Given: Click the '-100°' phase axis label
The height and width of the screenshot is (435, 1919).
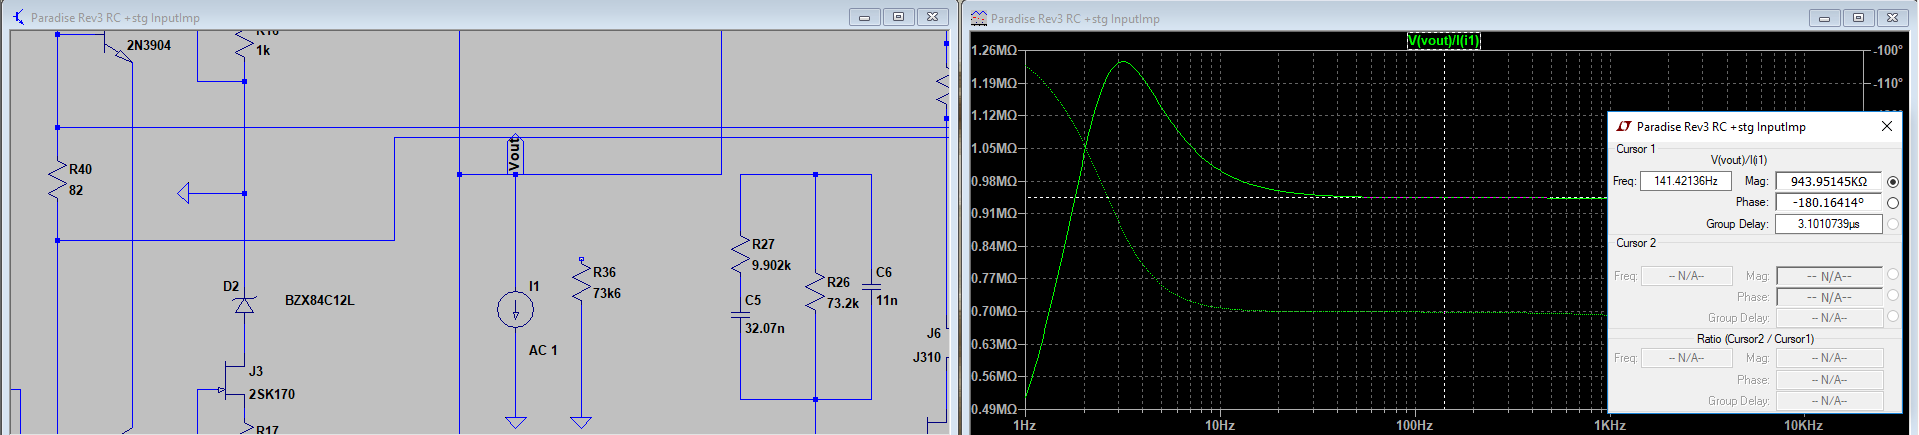Looking at the screenshot, I should point(1889,50).
